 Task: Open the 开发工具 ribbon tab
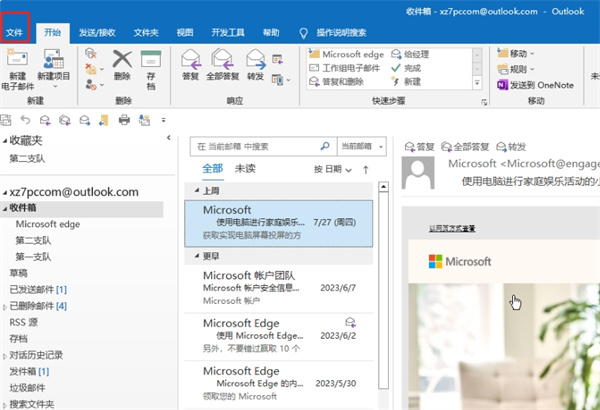click(x=228, y=33)
